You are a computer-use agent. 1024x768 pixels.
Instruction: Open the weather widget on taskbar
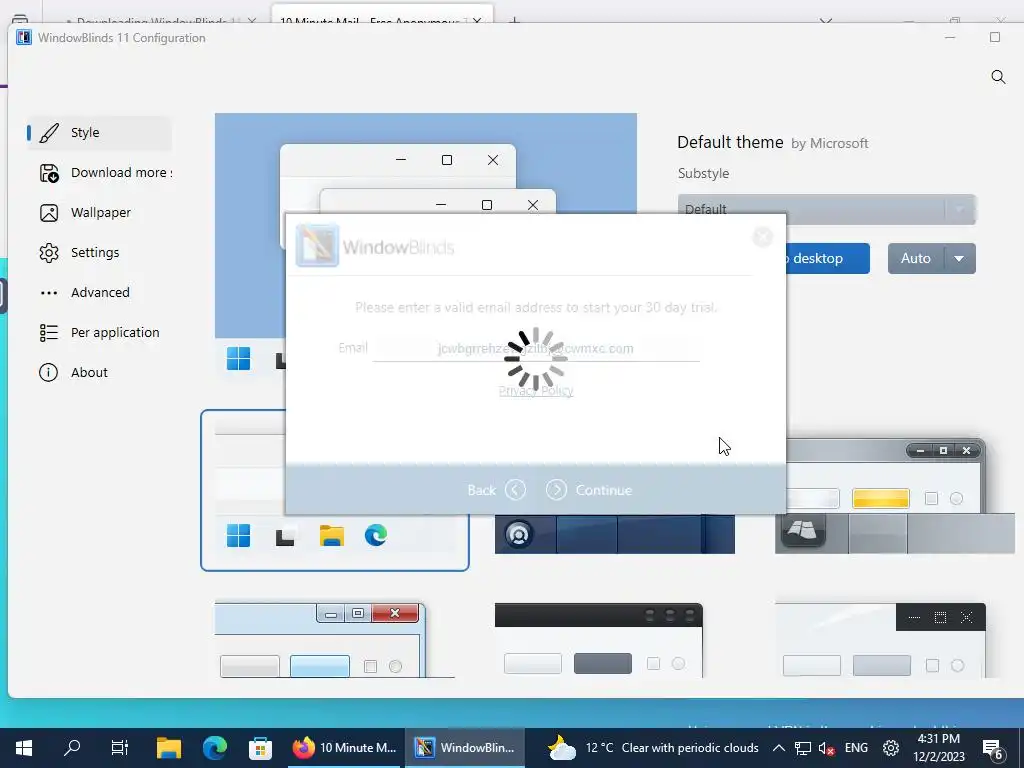[x=653, y=748]
